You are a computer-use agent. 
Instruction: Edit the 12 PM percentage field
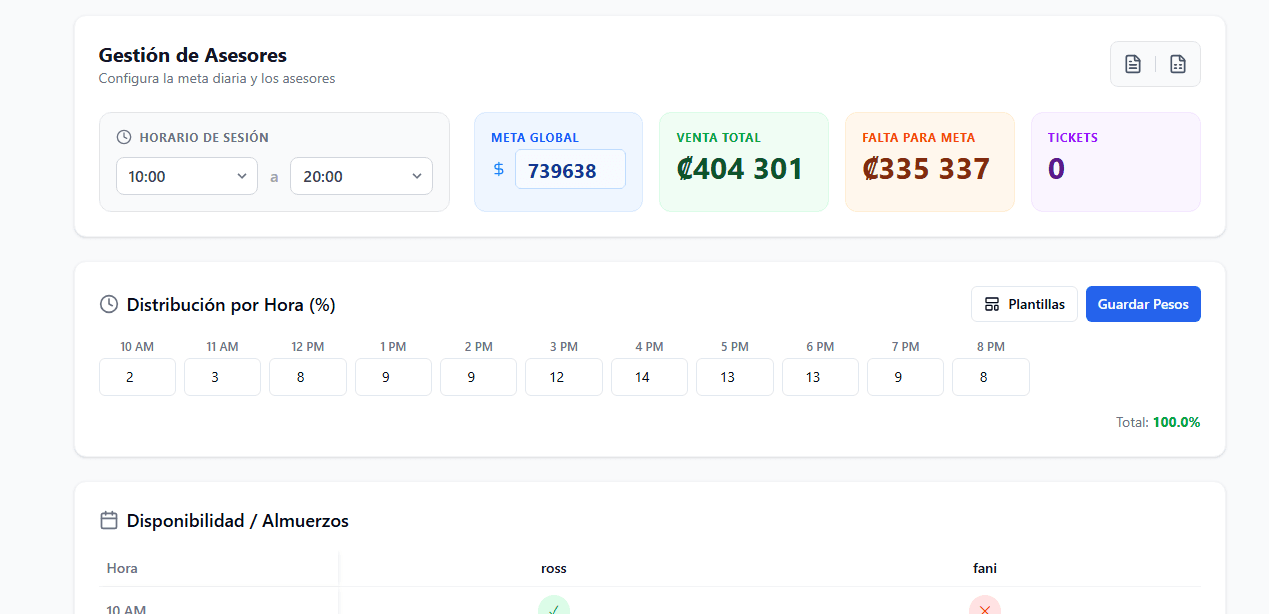(307, 377)
